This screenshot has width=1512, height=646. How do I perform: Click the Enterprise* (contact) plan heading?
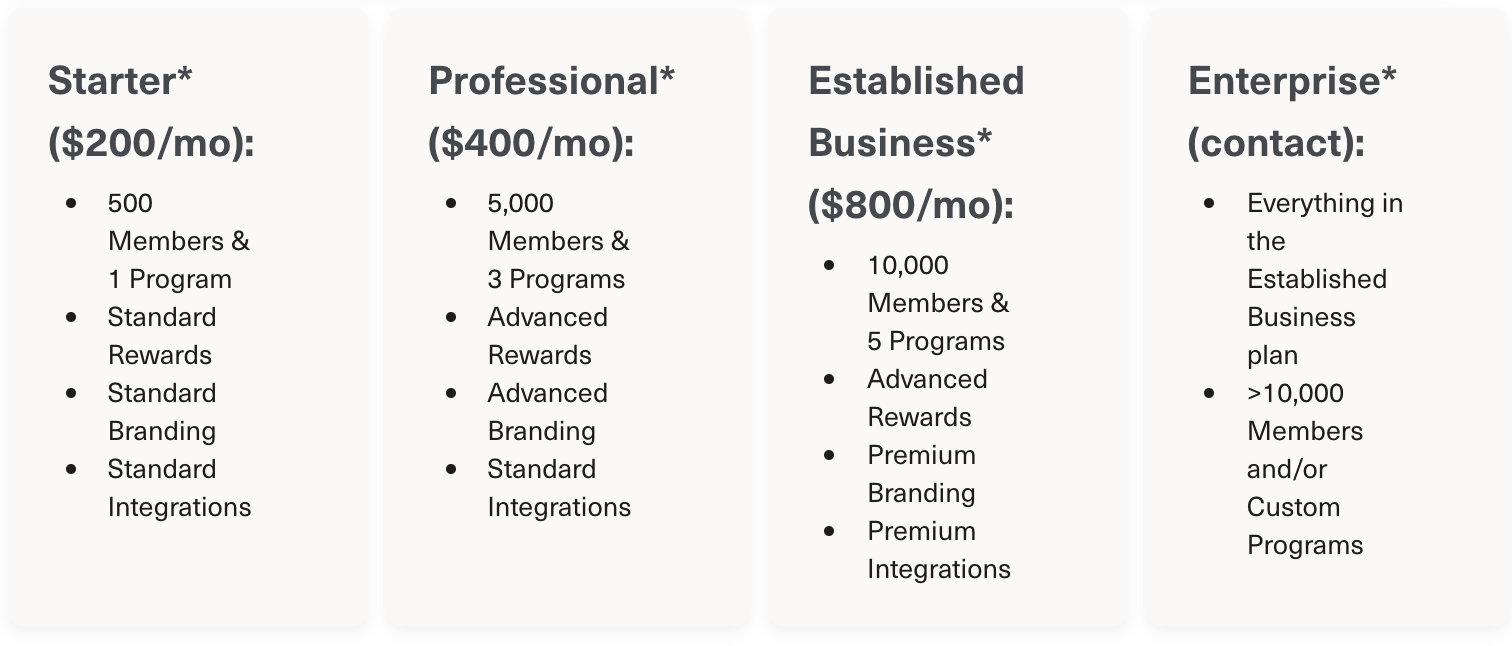pyautogui.click(x=1292, y=111)
